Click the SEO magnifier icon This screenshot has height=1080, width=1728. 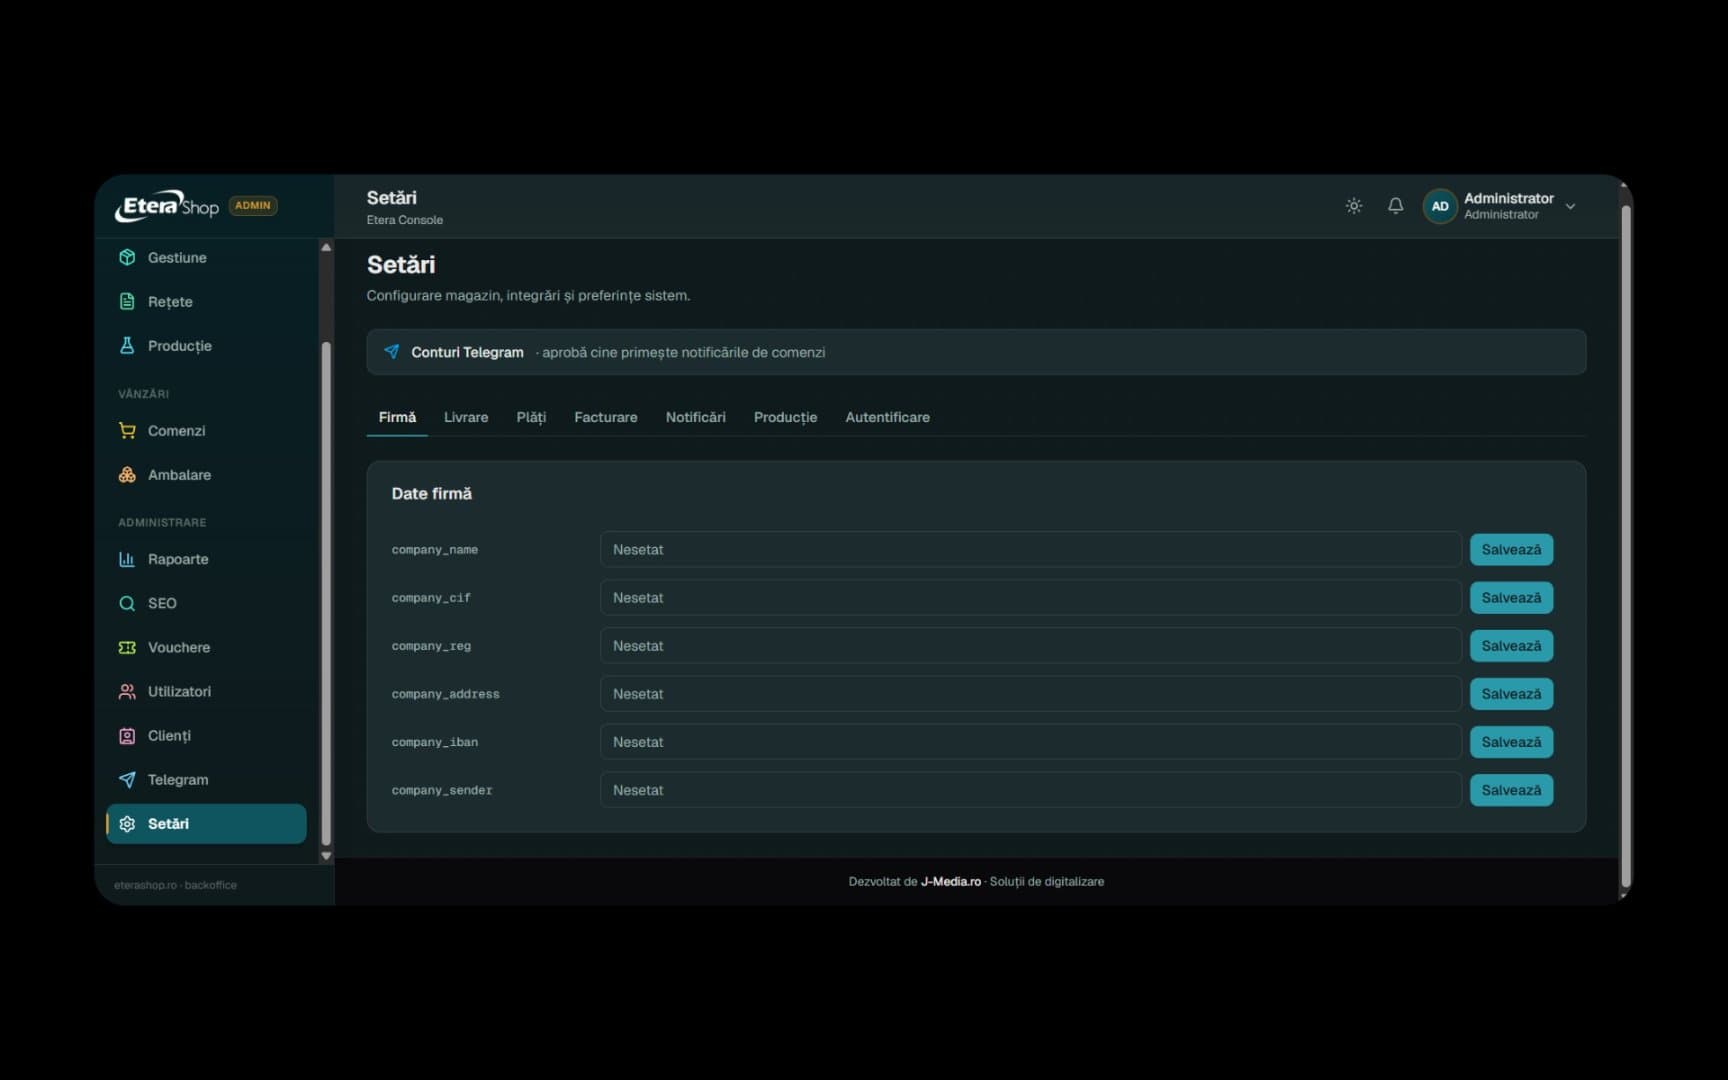tap(127, 603)
